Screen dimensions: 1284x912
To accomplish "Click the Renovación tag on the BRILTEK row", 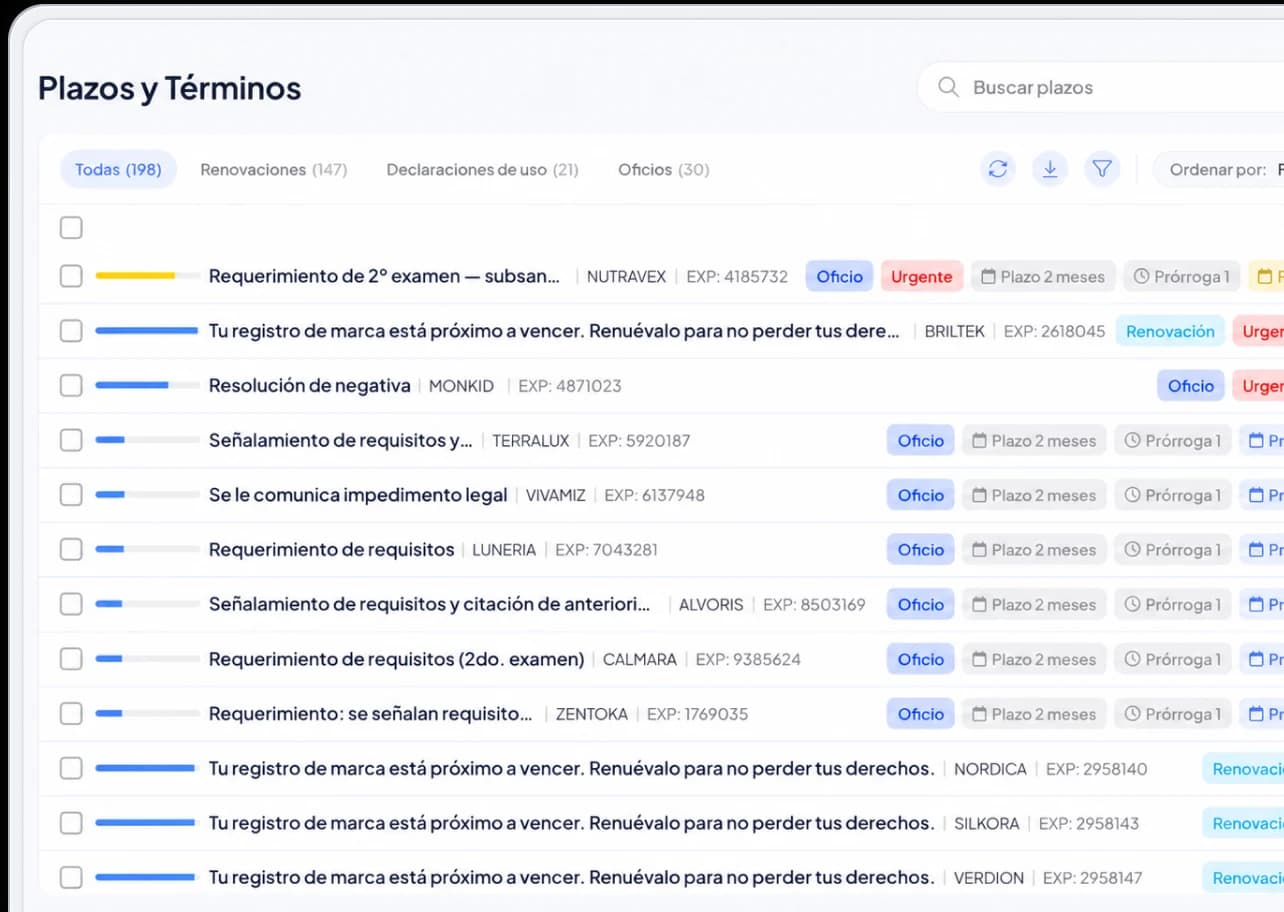I will click(1170, 331).
